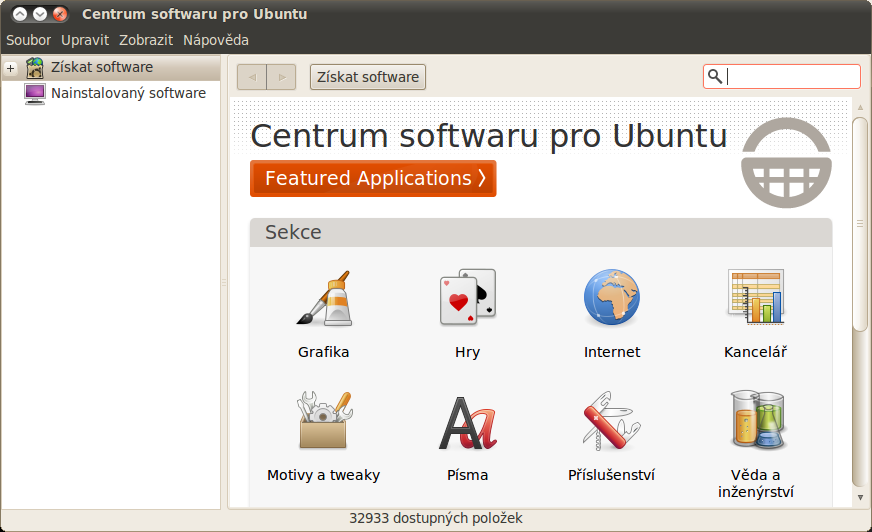
Task: Click the Internet label
Action: coord(612,352)
